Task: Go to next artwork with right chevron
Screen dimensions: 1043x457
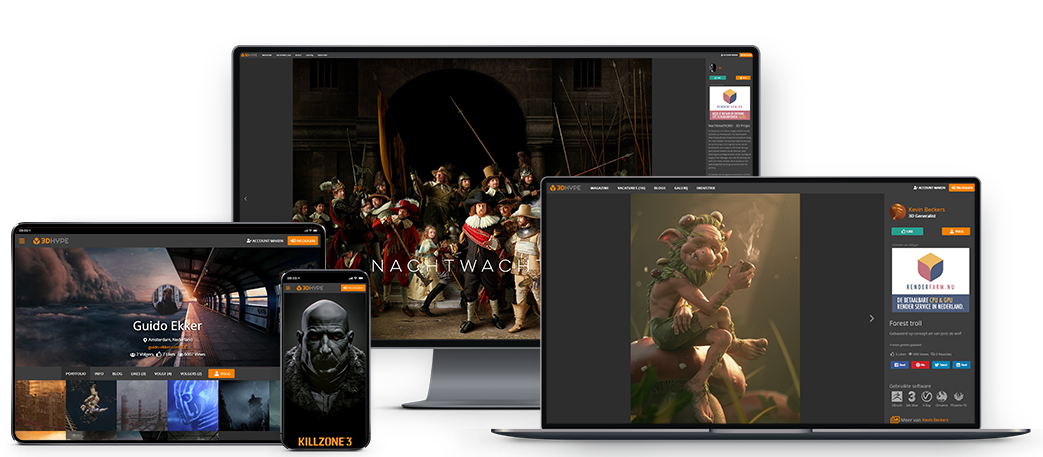Action: 872,319
